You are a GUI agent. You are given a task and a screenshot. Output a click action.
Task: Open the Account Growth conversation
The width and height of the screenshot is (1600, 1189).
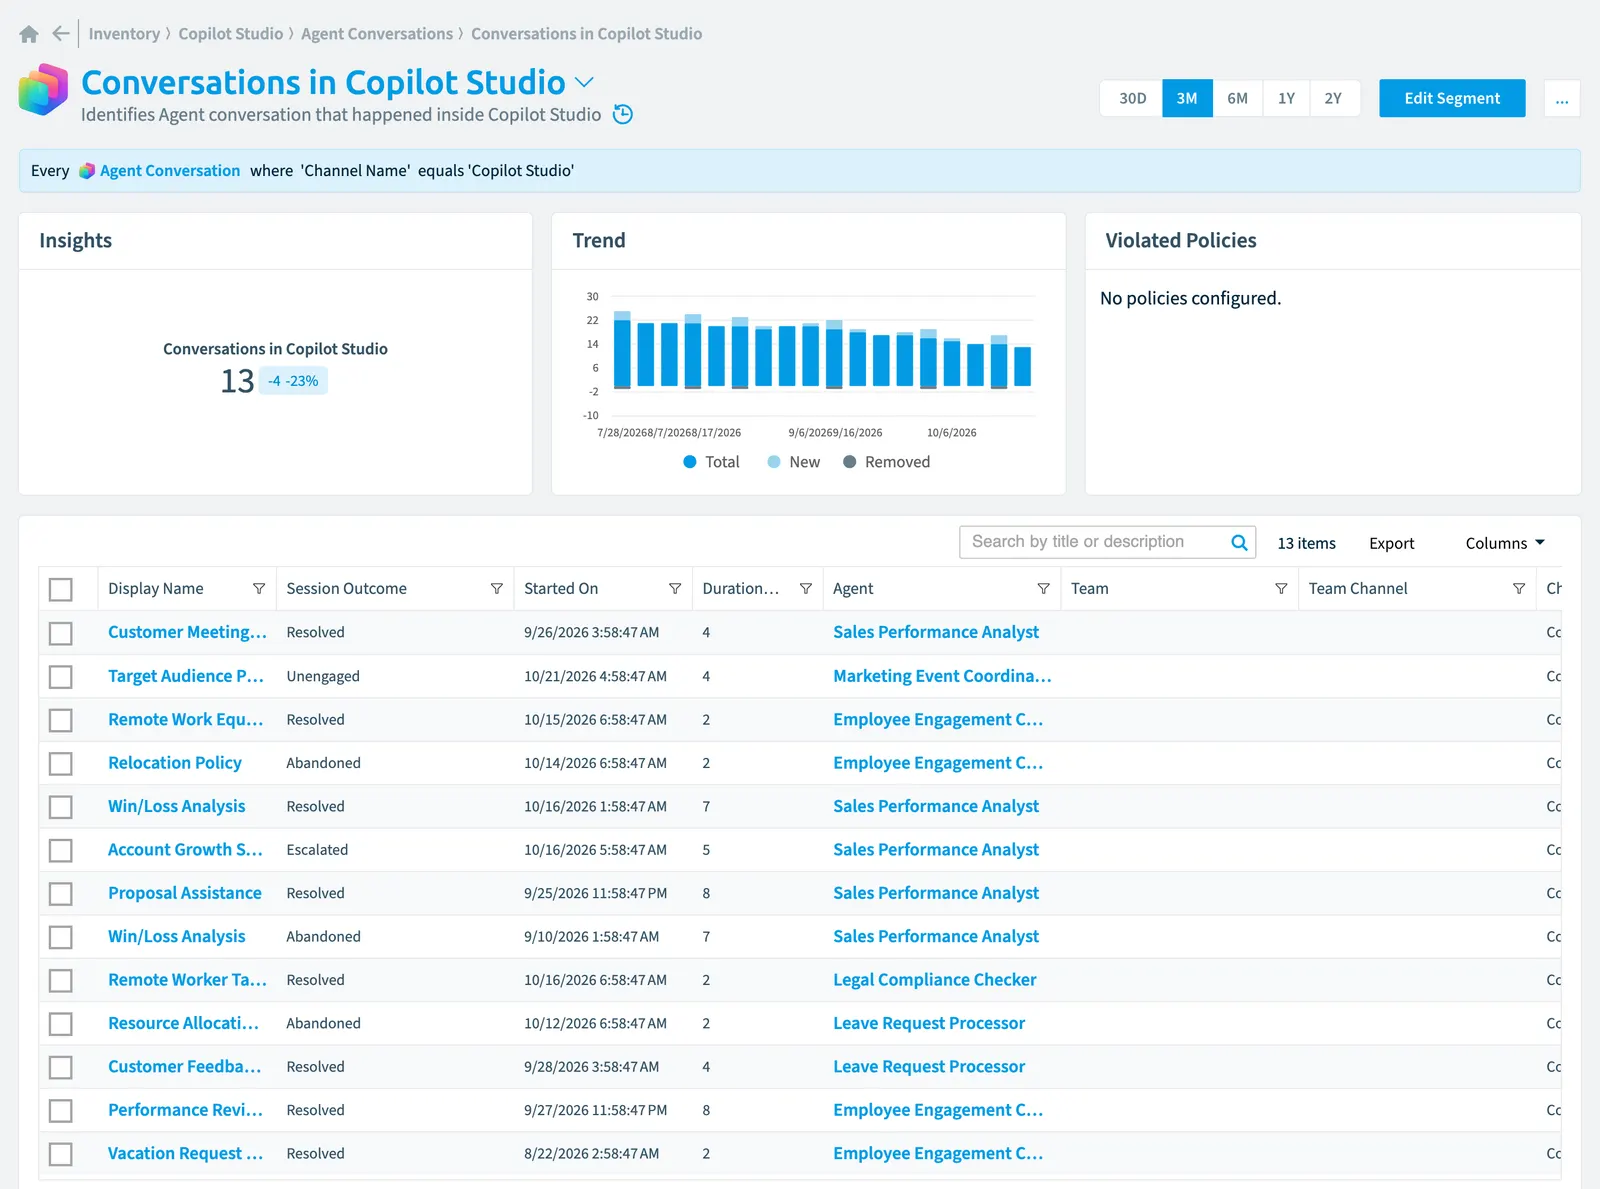[x=185, y=850]
